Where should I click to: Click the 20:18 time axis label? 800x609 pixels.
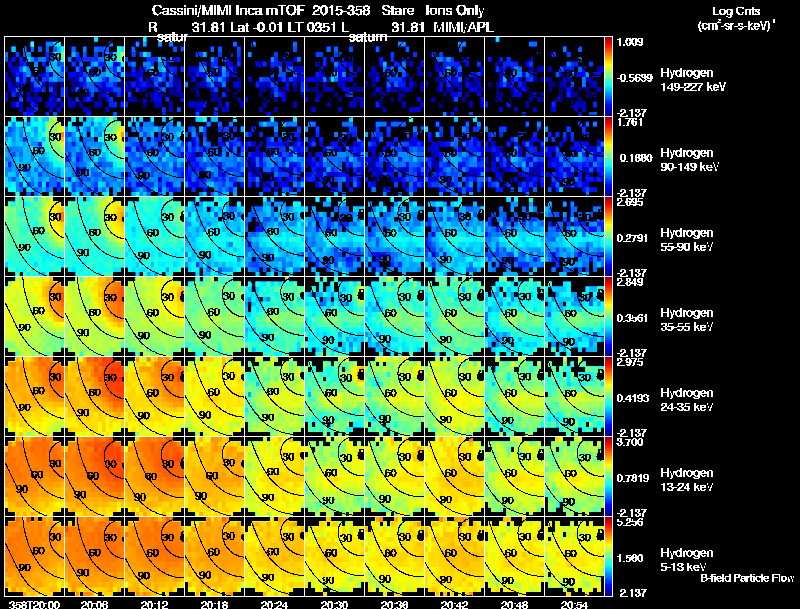[214, 605]
